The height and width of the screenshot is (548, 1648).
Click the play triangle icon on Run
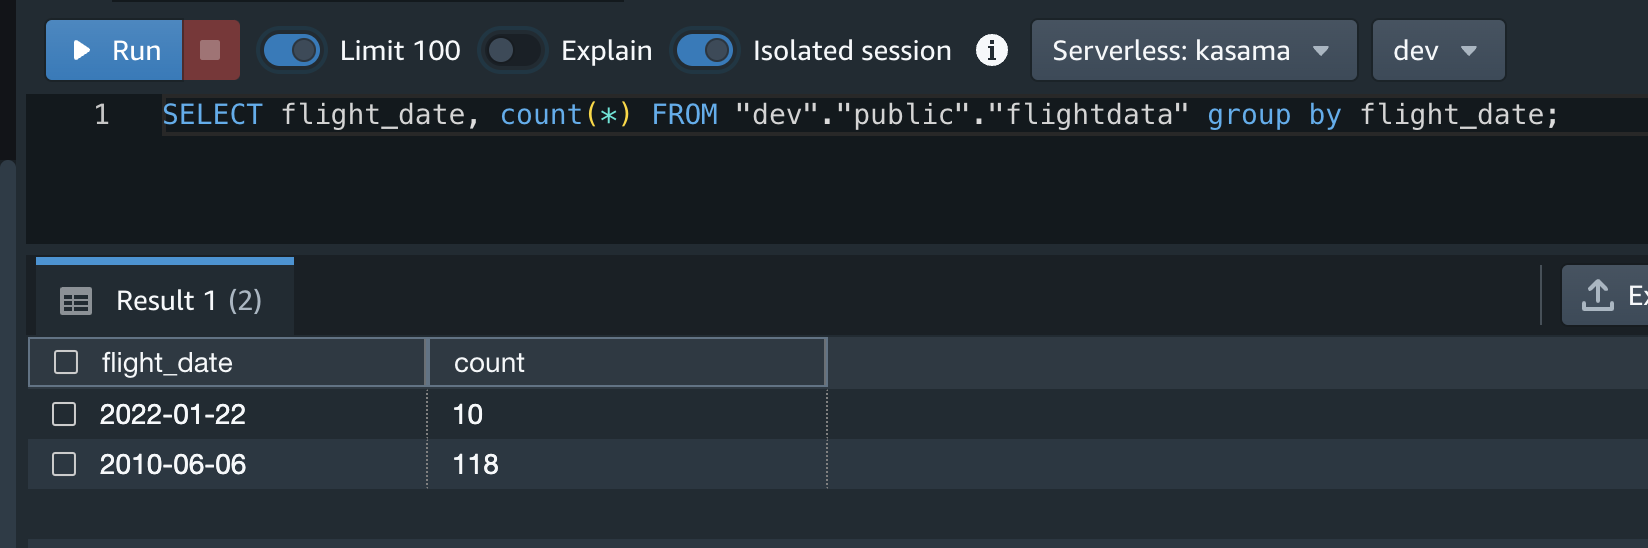(82, 50)
